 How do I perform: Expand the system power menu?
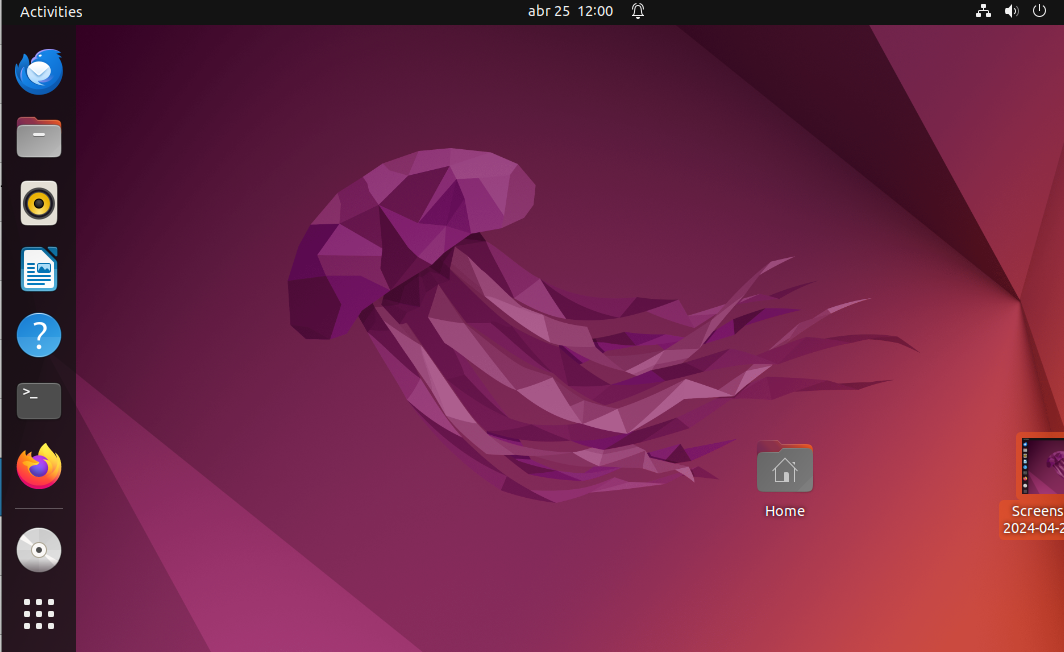1039,11
